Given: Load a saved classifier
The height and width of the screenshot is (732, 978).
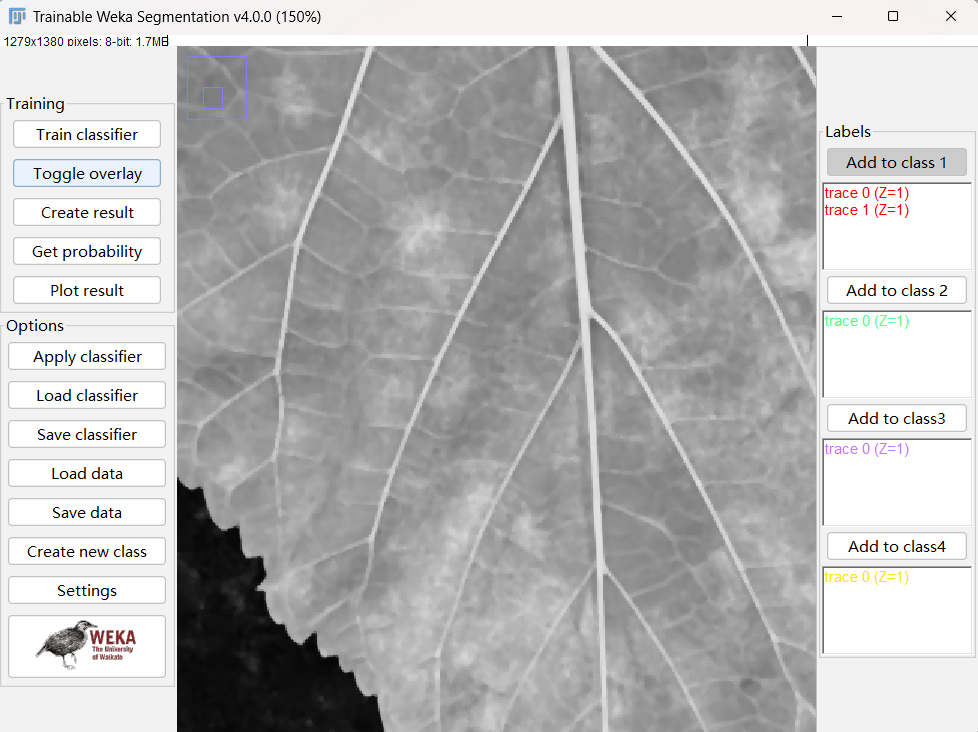Looking at the screenshot, I should tap(86, 395).
